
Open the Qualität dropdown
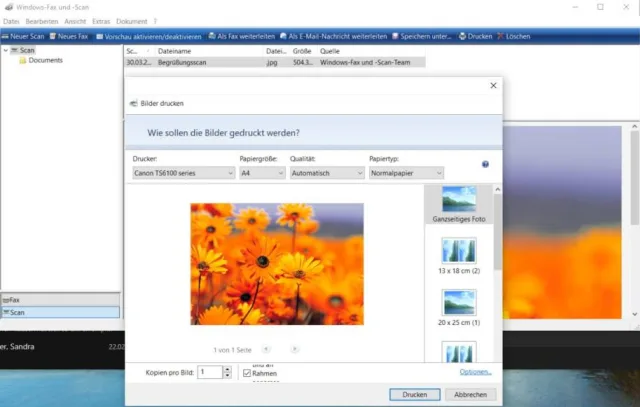327,173
